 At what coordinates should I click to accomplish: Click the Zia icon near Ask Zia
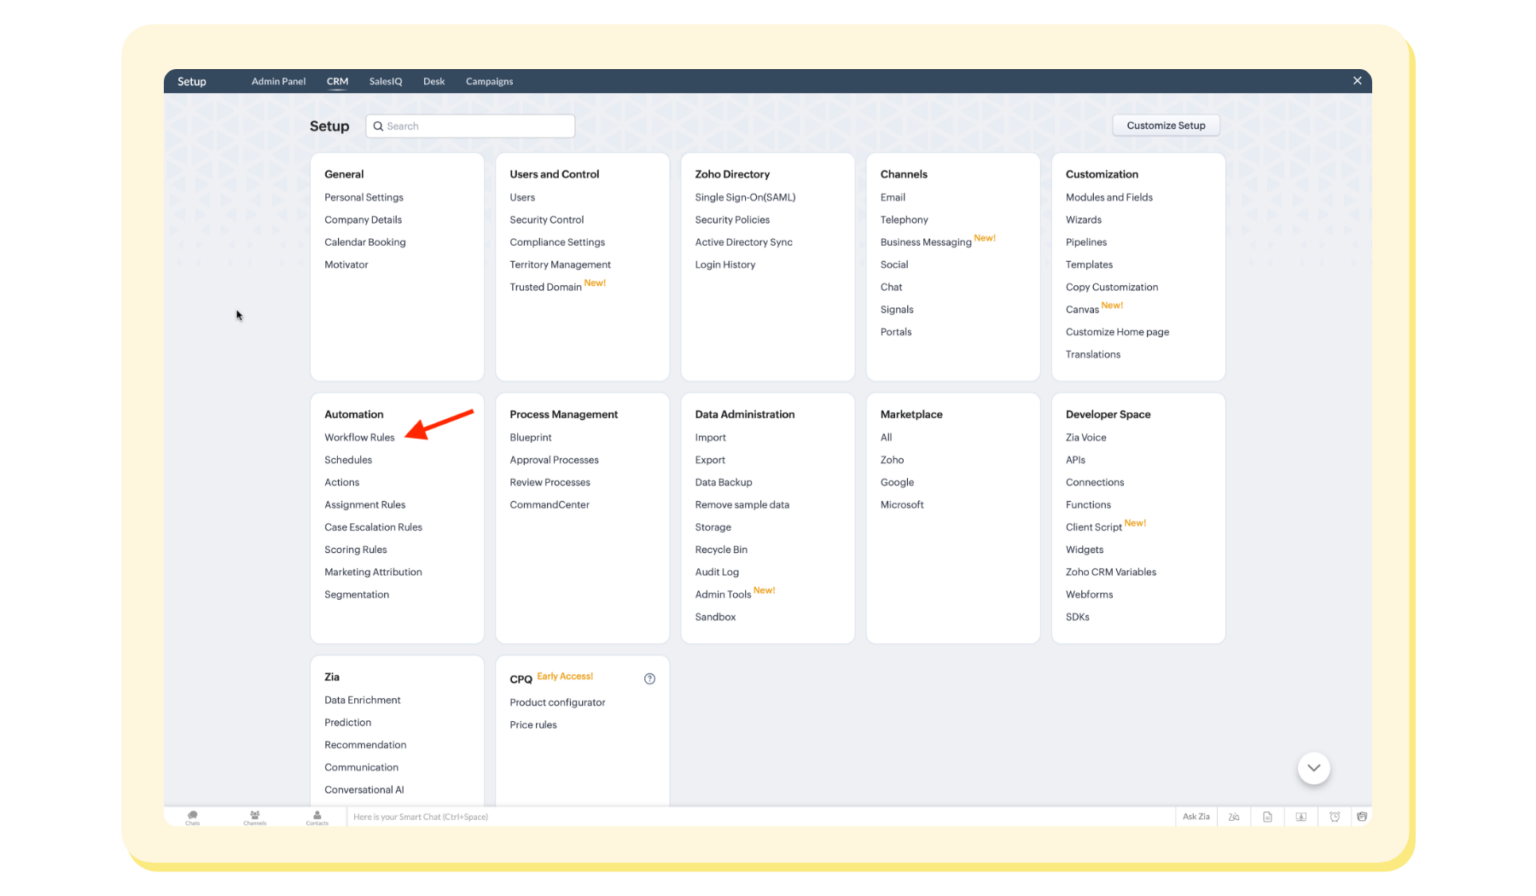point(1234,816)
